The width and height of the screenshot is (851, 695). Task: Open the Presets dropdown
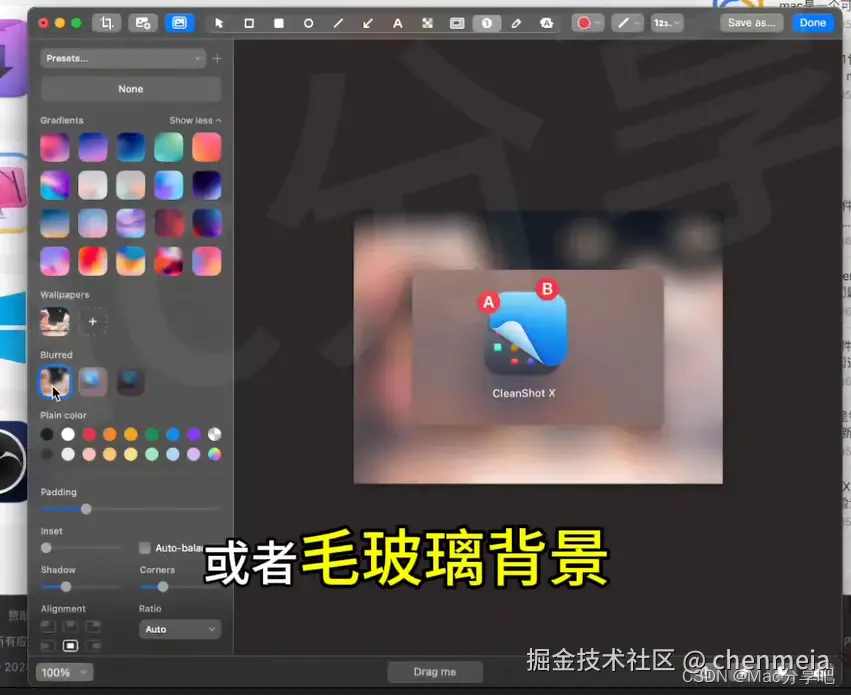click(x=123, y=58)
